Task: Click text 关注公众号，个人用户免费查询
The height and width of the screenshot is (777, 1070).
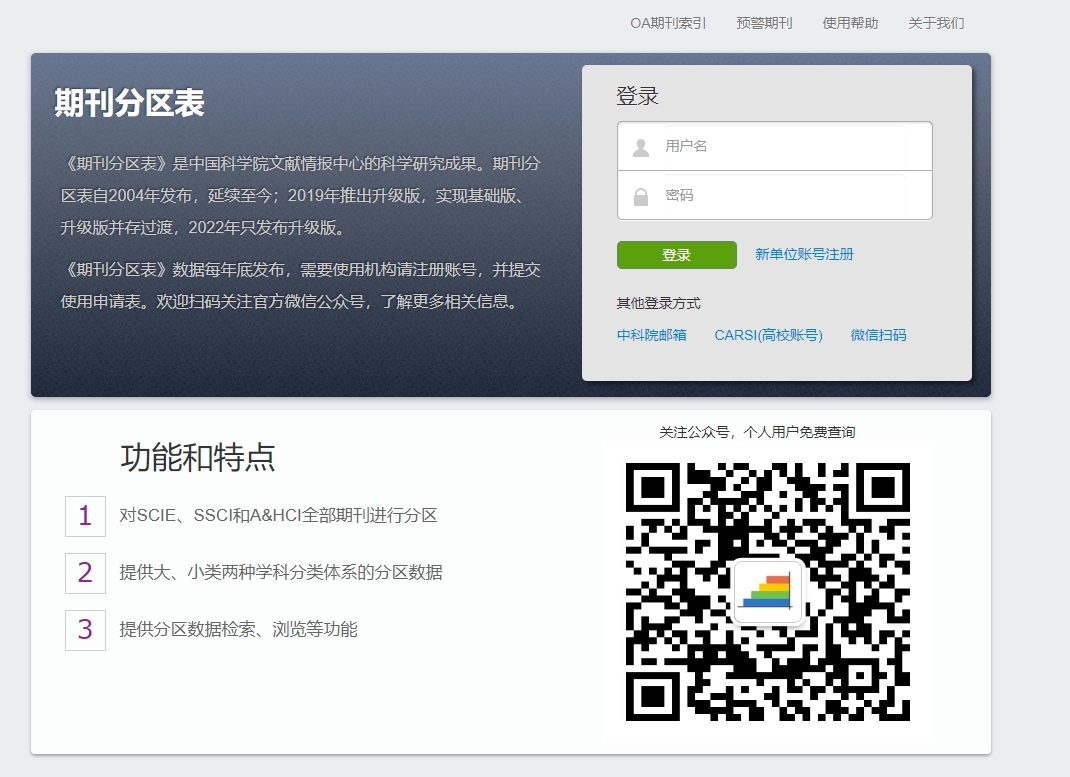Action: click(757, 432)
